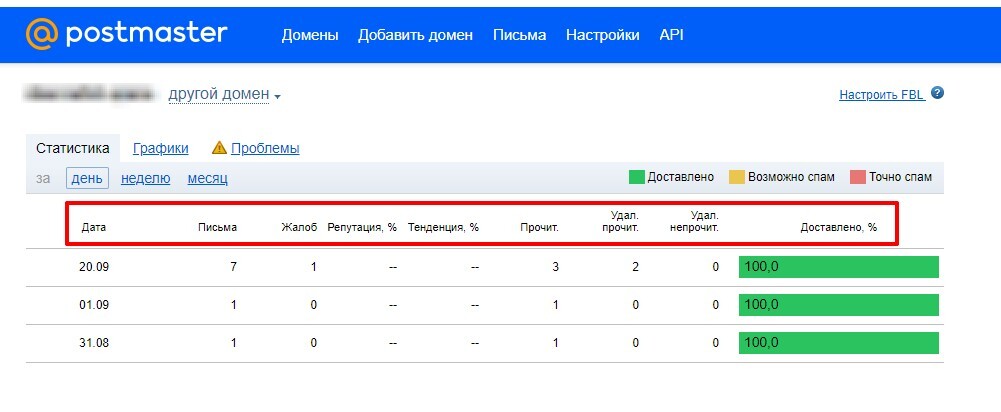Click letters count 7 in 20.09 row
Screen dimensions: 1001x412
pos(234,267)
